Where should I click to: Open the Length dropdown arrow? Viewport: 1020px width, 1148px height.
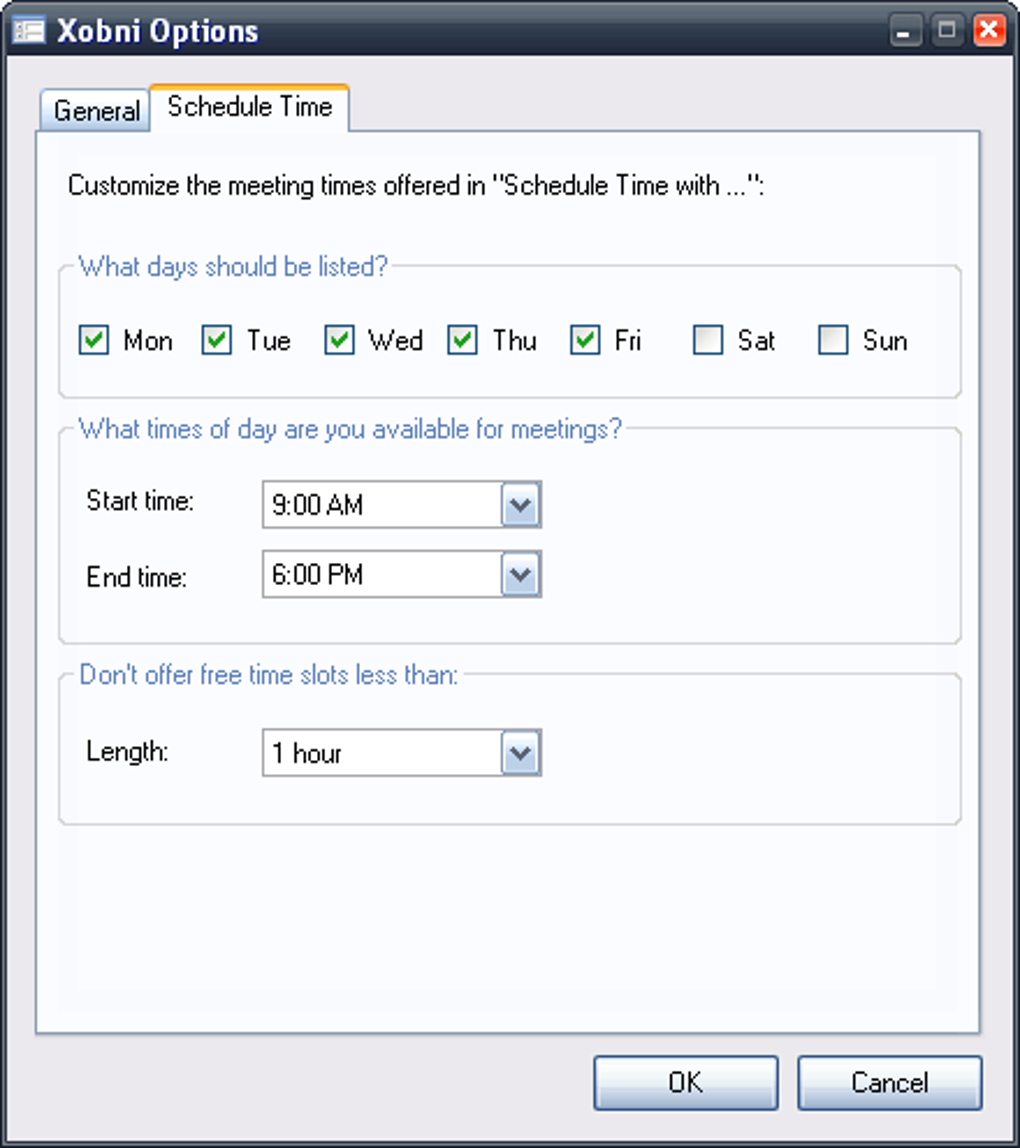(x=521, y=753)
